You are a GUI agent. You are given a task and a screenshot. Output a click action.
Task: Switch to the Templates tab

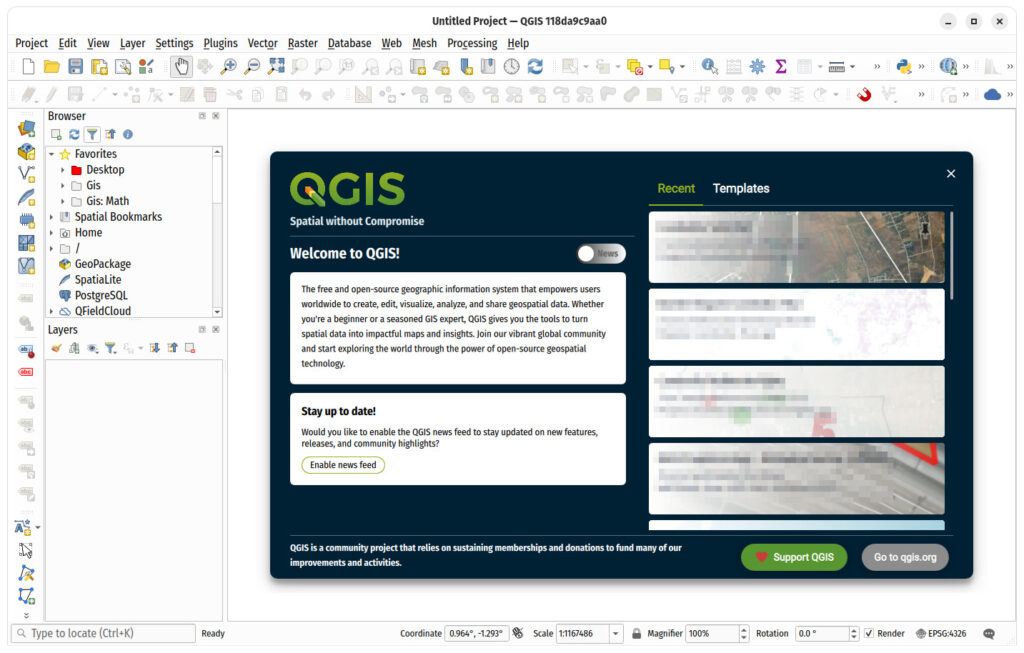pos(740,188)
